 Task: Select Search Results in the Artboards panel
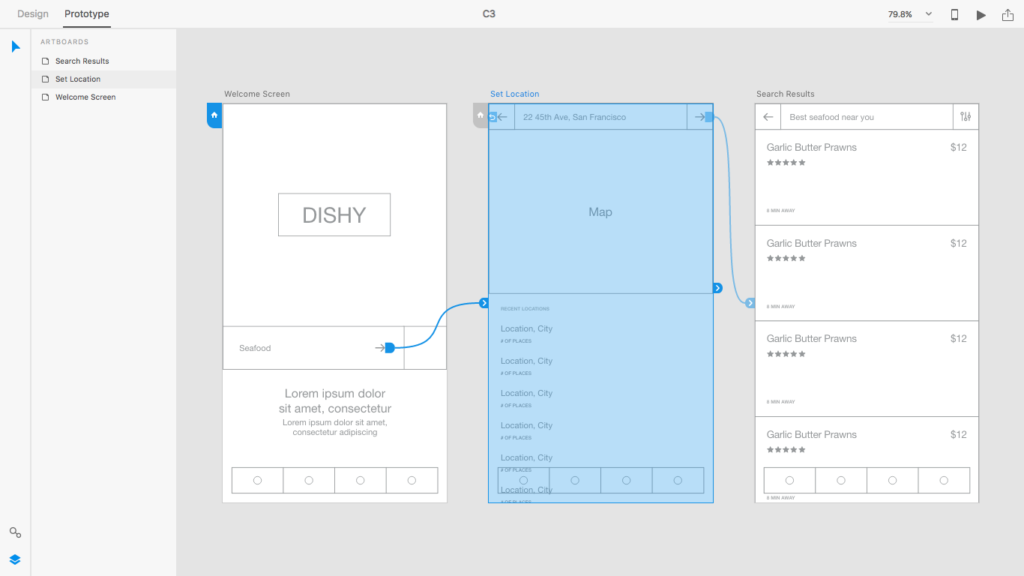(78, 61)
